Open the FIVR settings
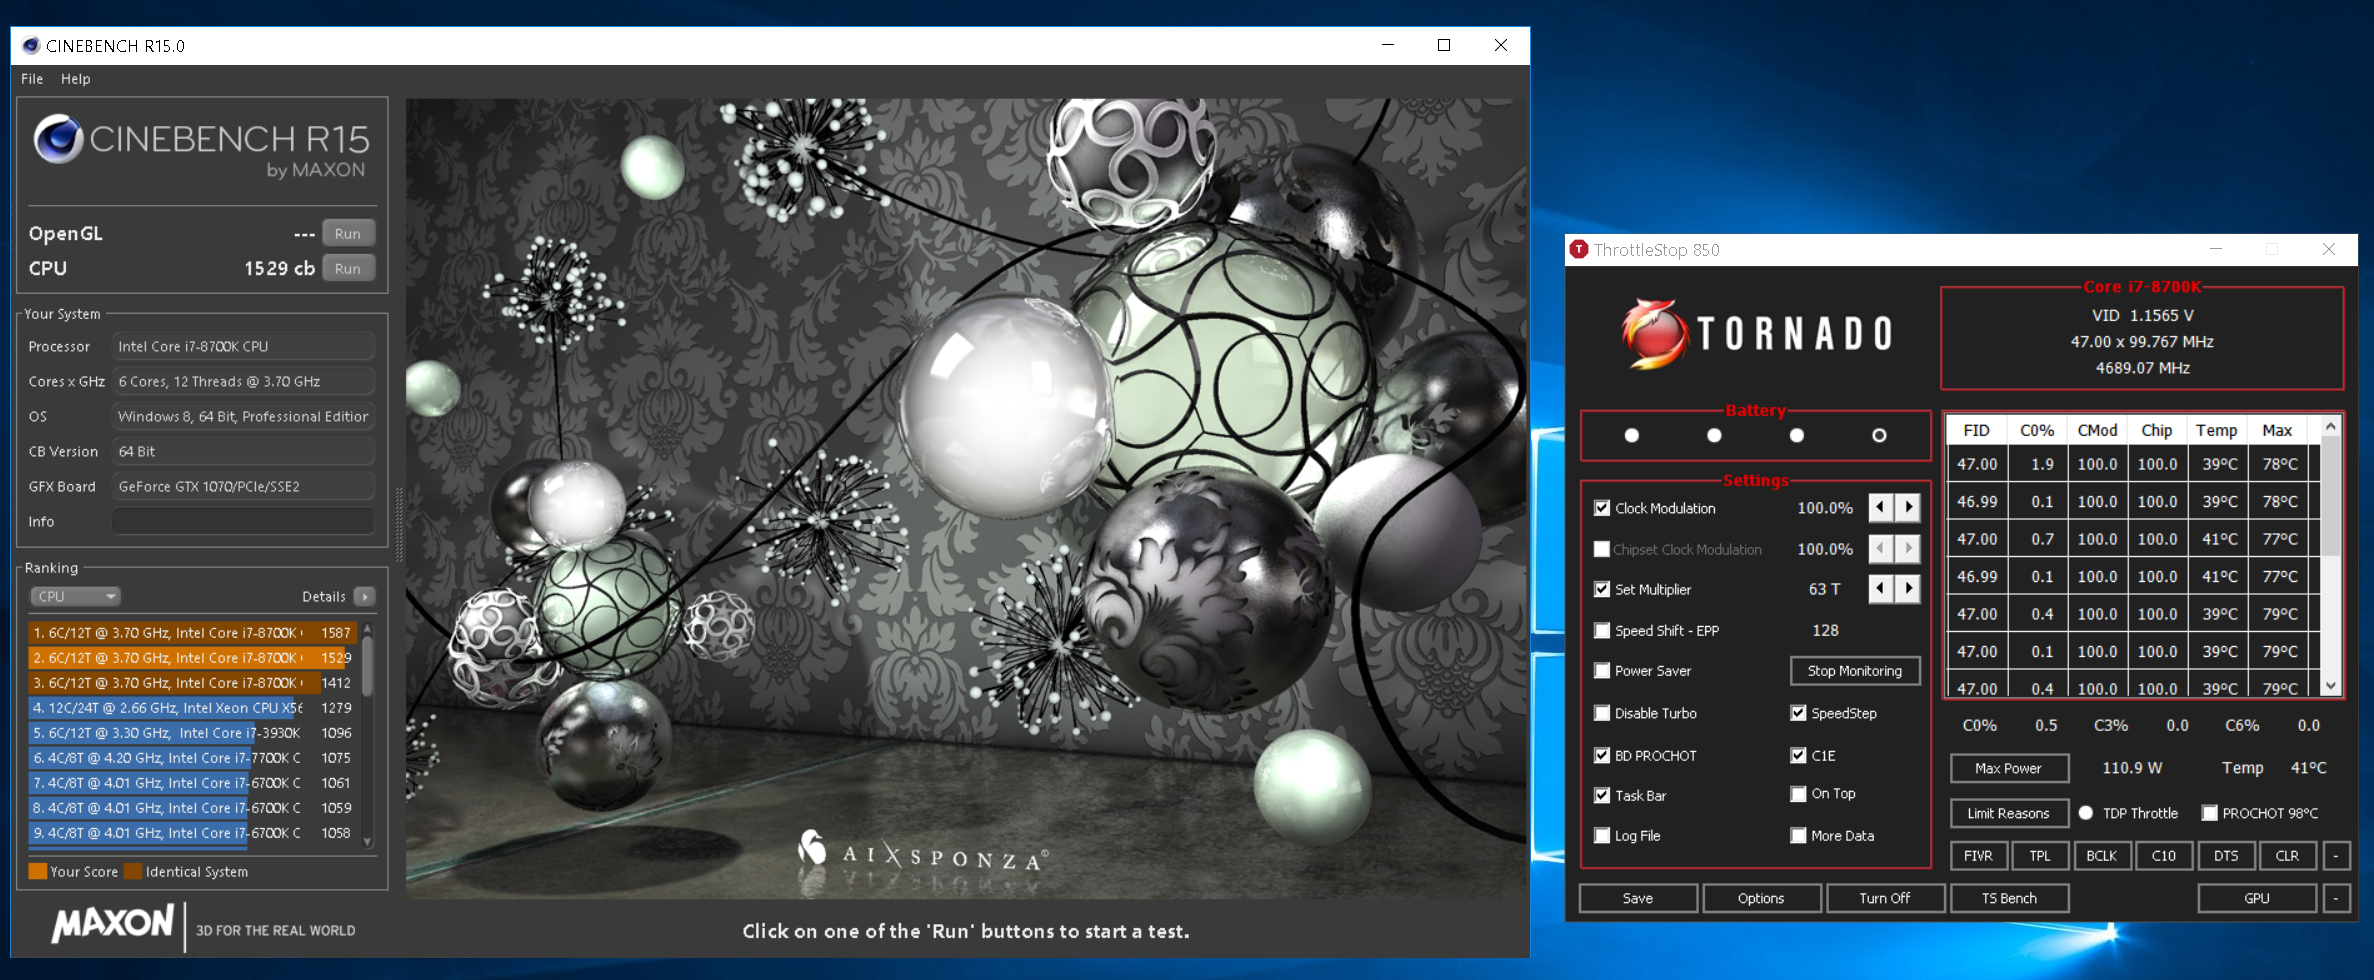This screenshot has width=2374, height=980. coord(1978,856)
